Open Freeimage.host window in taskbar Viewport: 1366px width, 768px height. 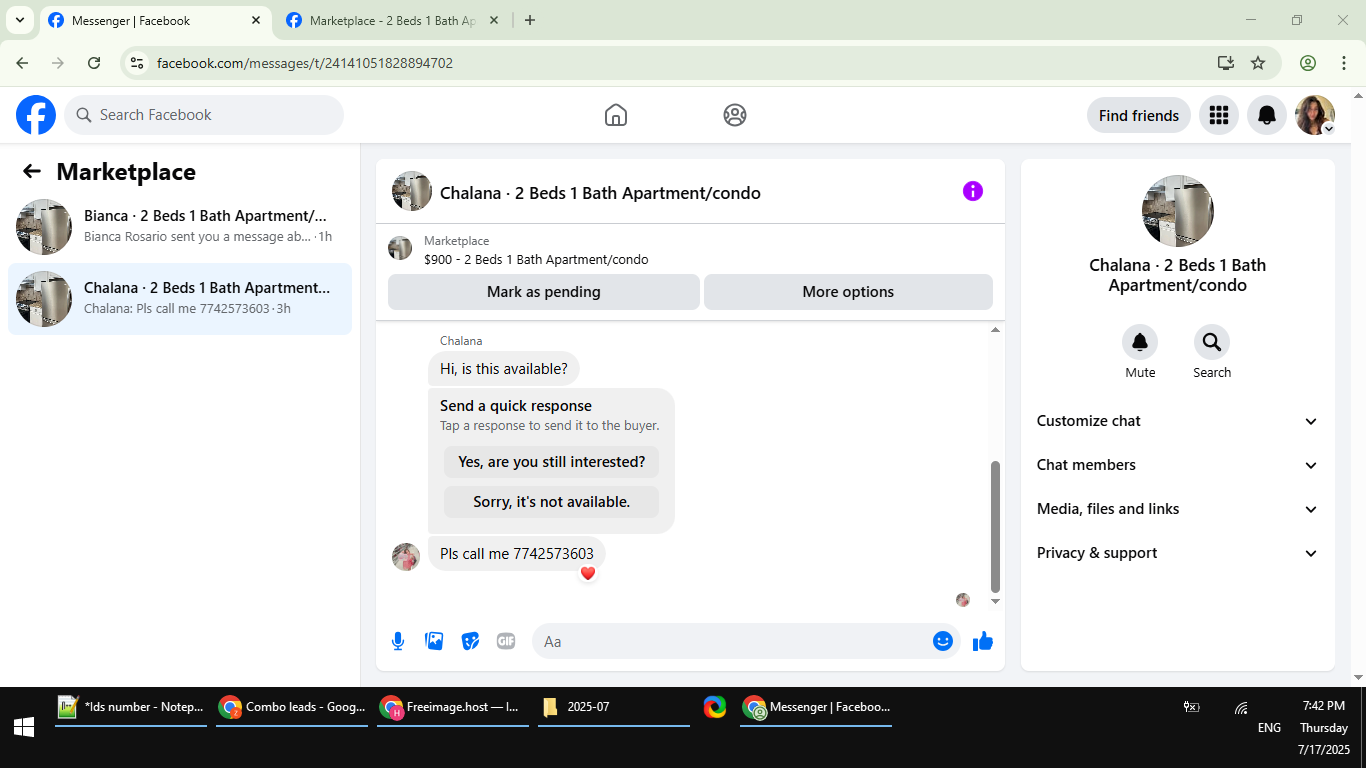(x=453, y=707)
